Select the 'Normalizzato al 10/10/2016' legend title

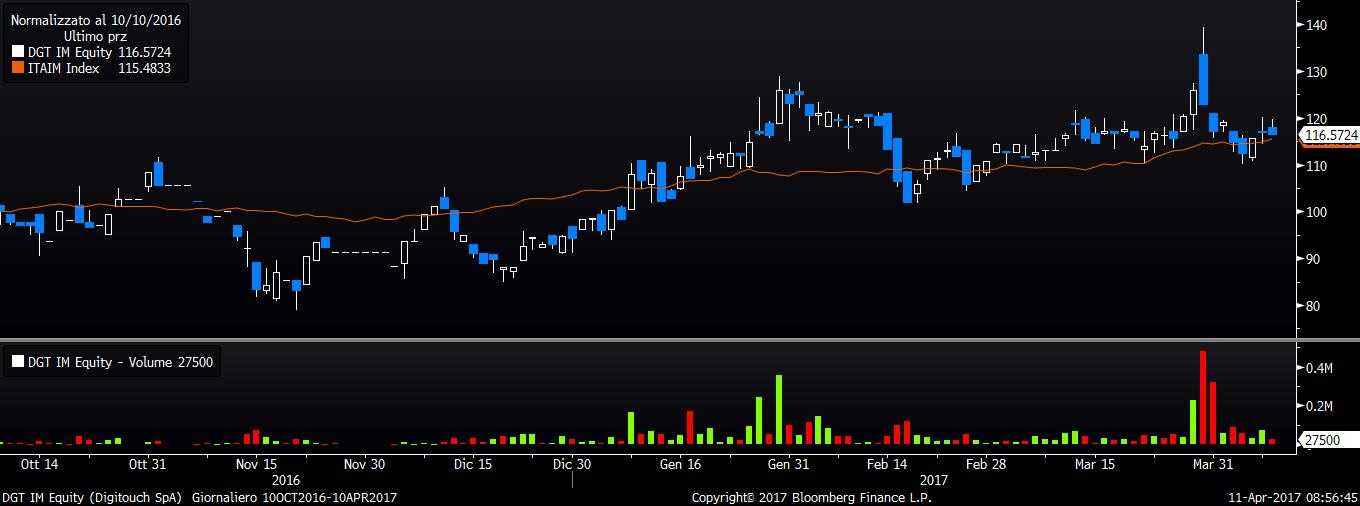point(95,20)
